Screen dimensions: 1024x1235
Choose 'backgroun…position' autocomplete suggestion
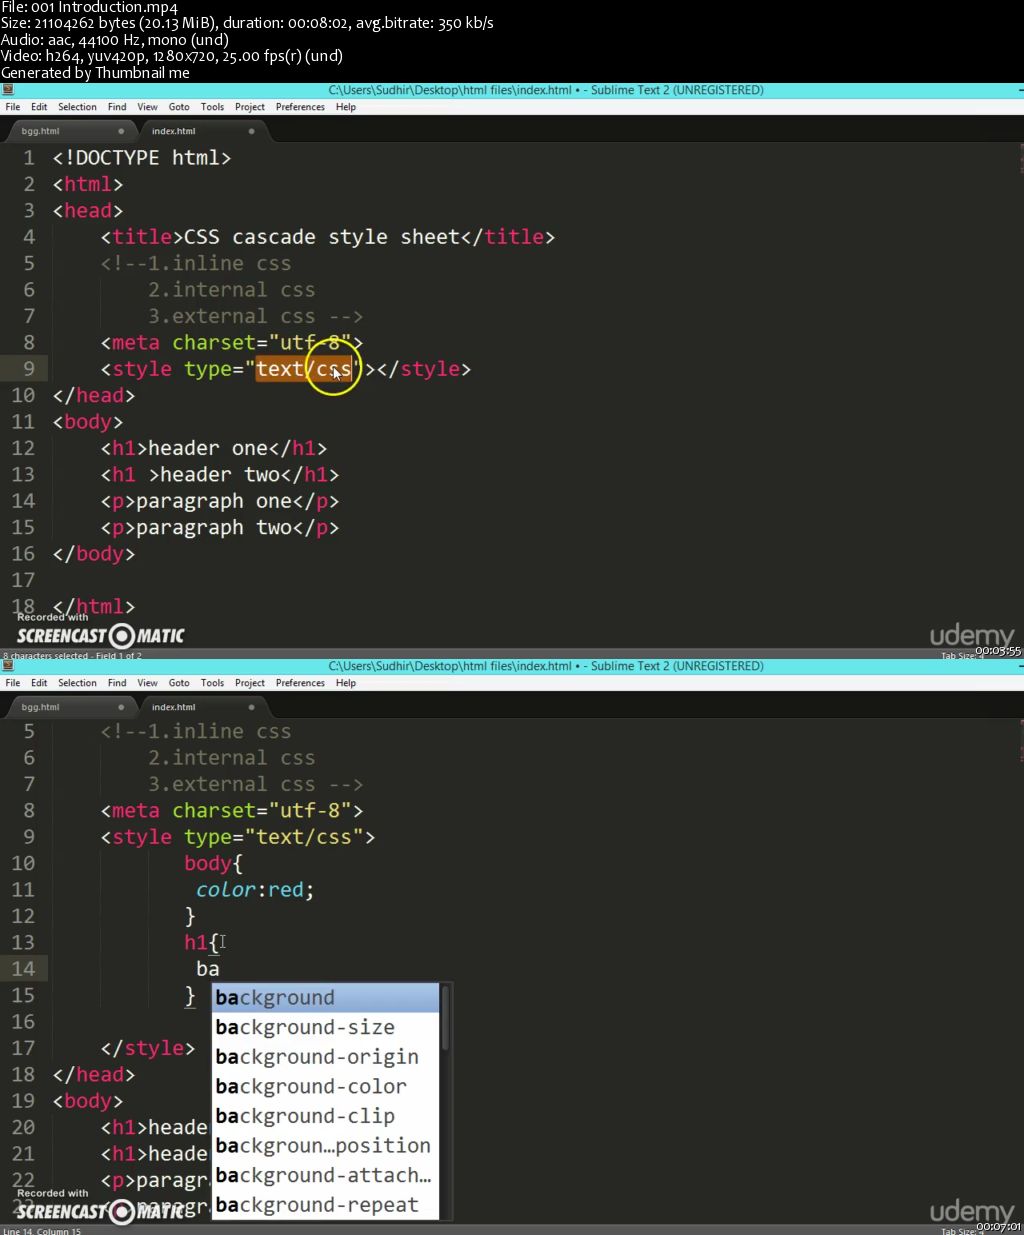point(326,1146)
